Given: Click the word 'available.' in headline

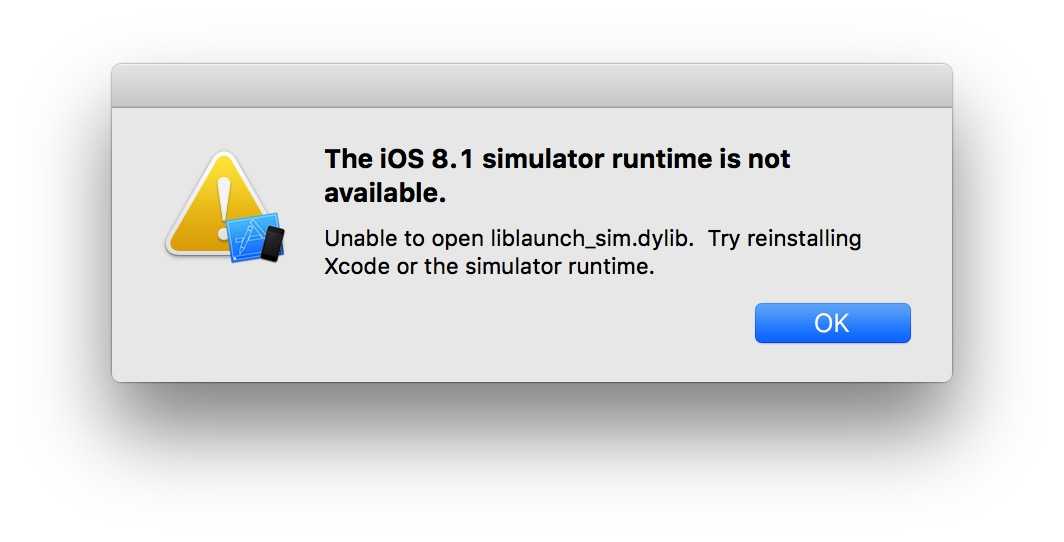Looking at the screenshot, I should tap(385, 193).
